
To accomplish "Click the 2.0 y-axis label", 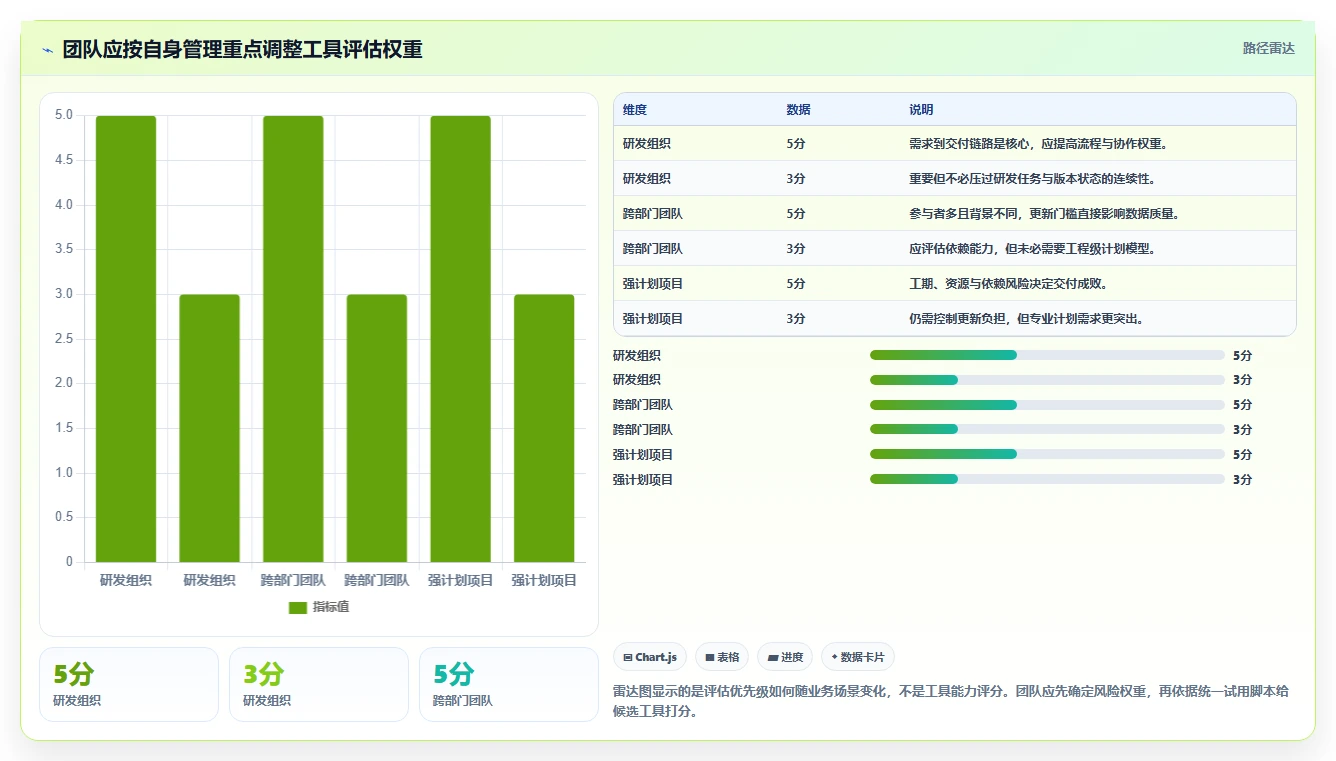I will [64, 383].
